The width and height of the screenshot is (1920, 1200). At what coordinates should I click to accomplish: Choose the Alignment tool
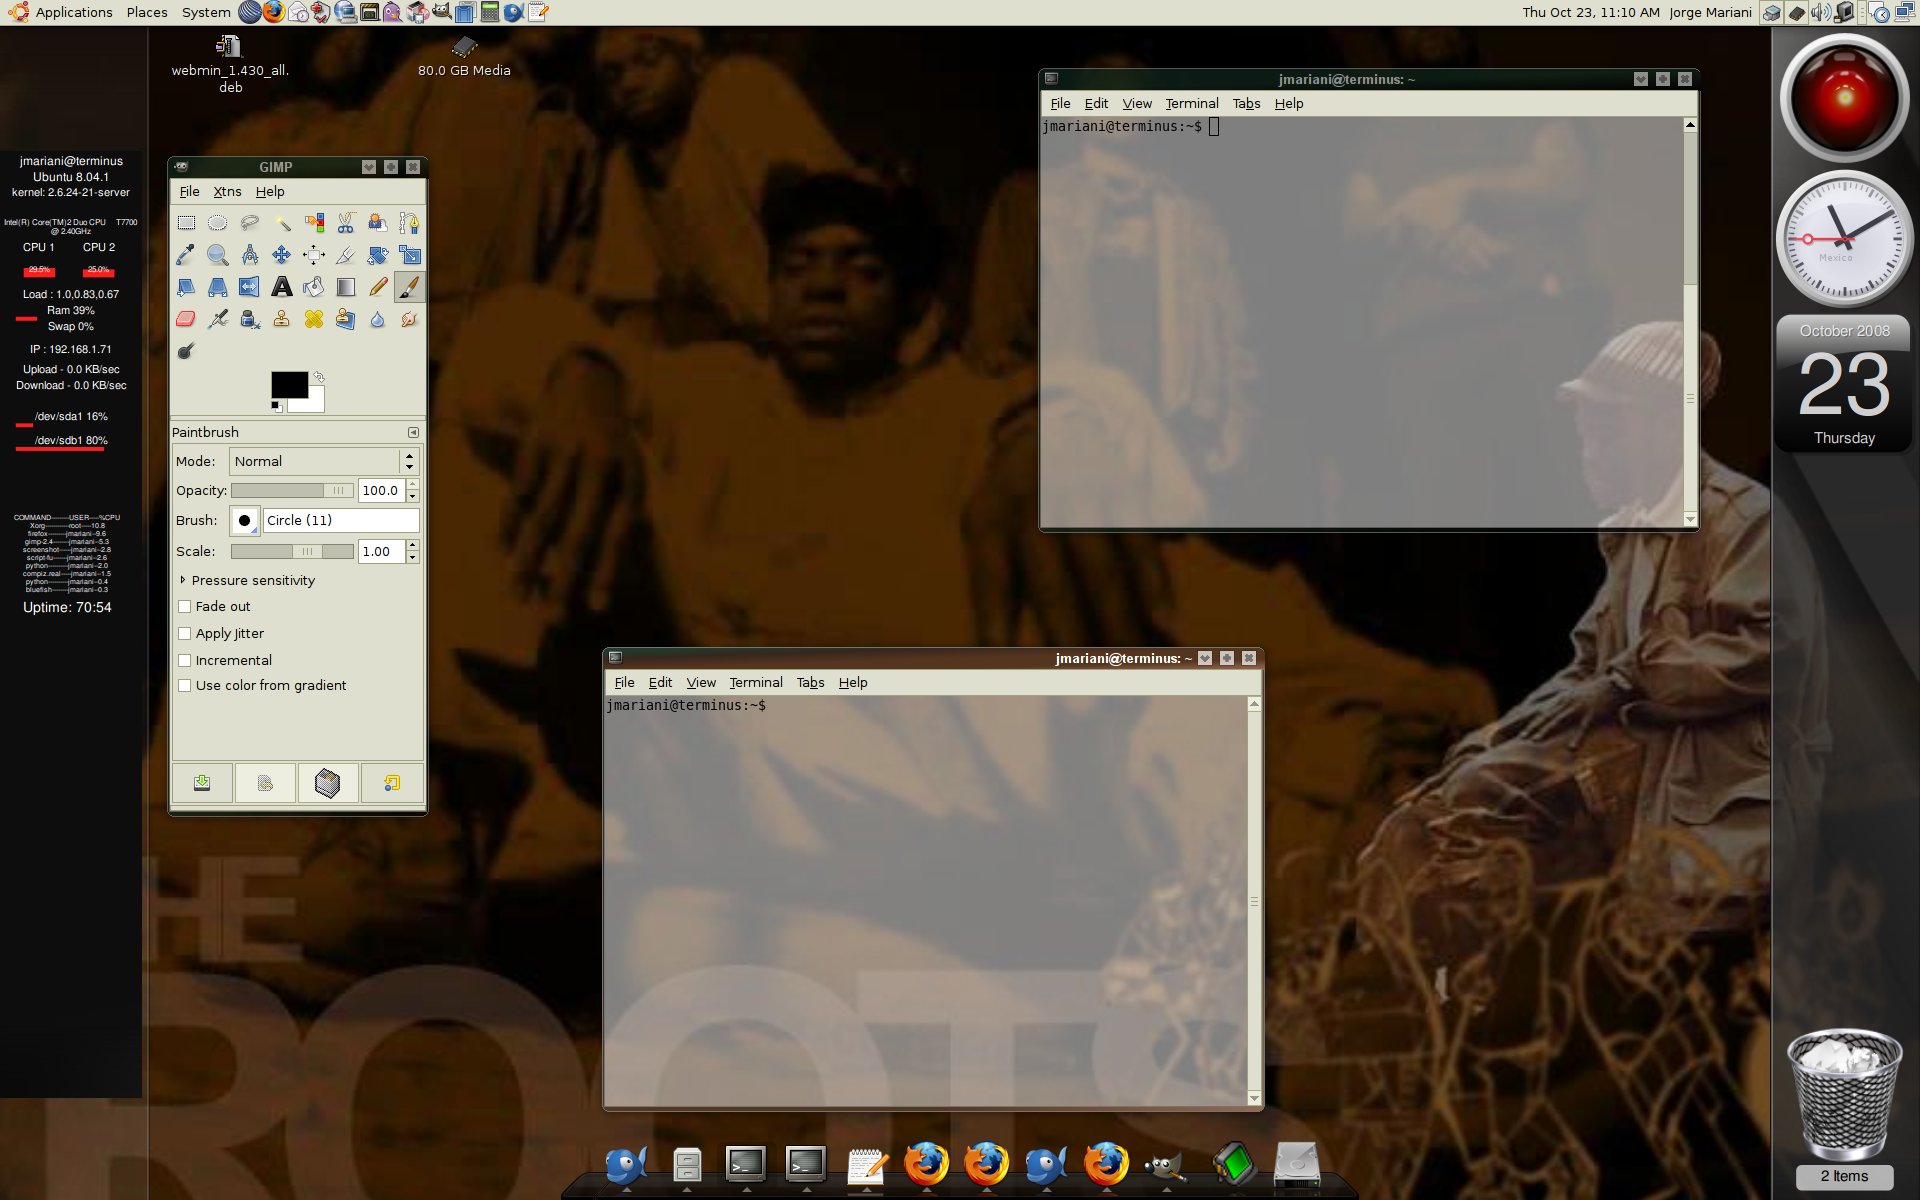[x=314, y=255]
